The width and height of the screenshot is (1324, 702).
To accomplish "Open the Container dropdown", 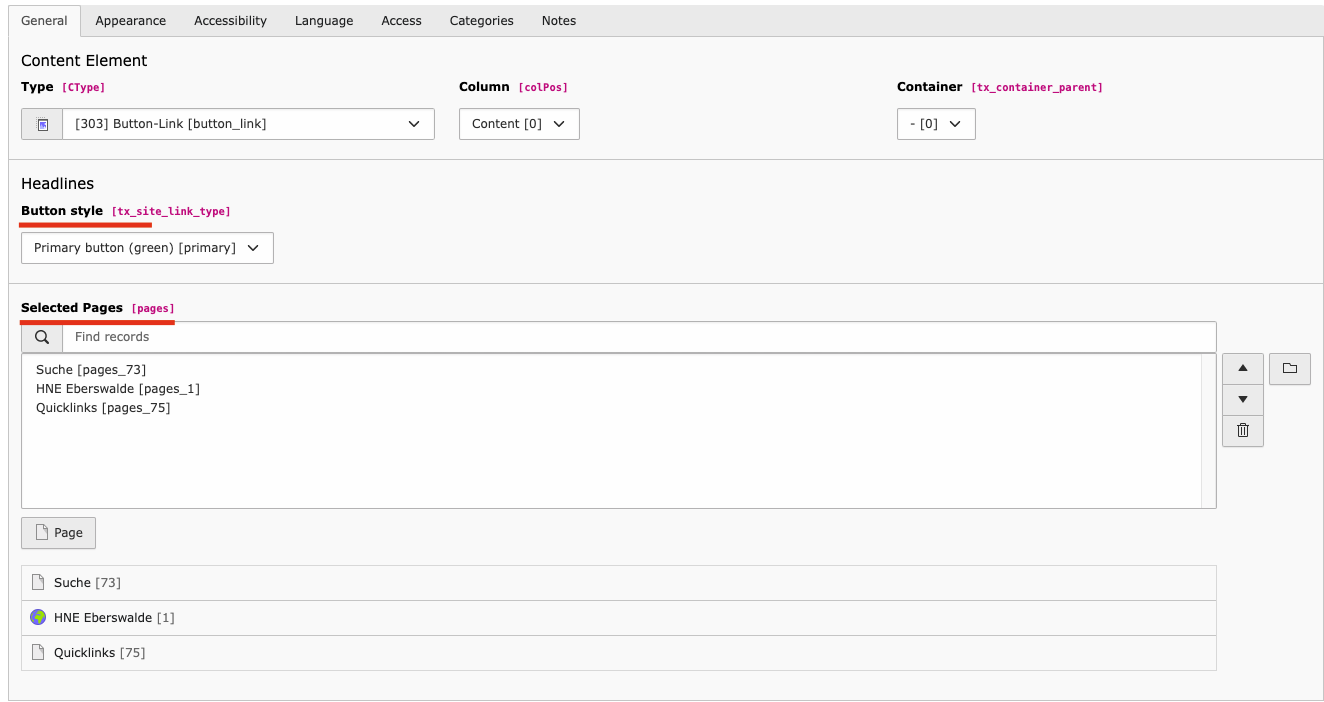I will [x=935, y=124].
